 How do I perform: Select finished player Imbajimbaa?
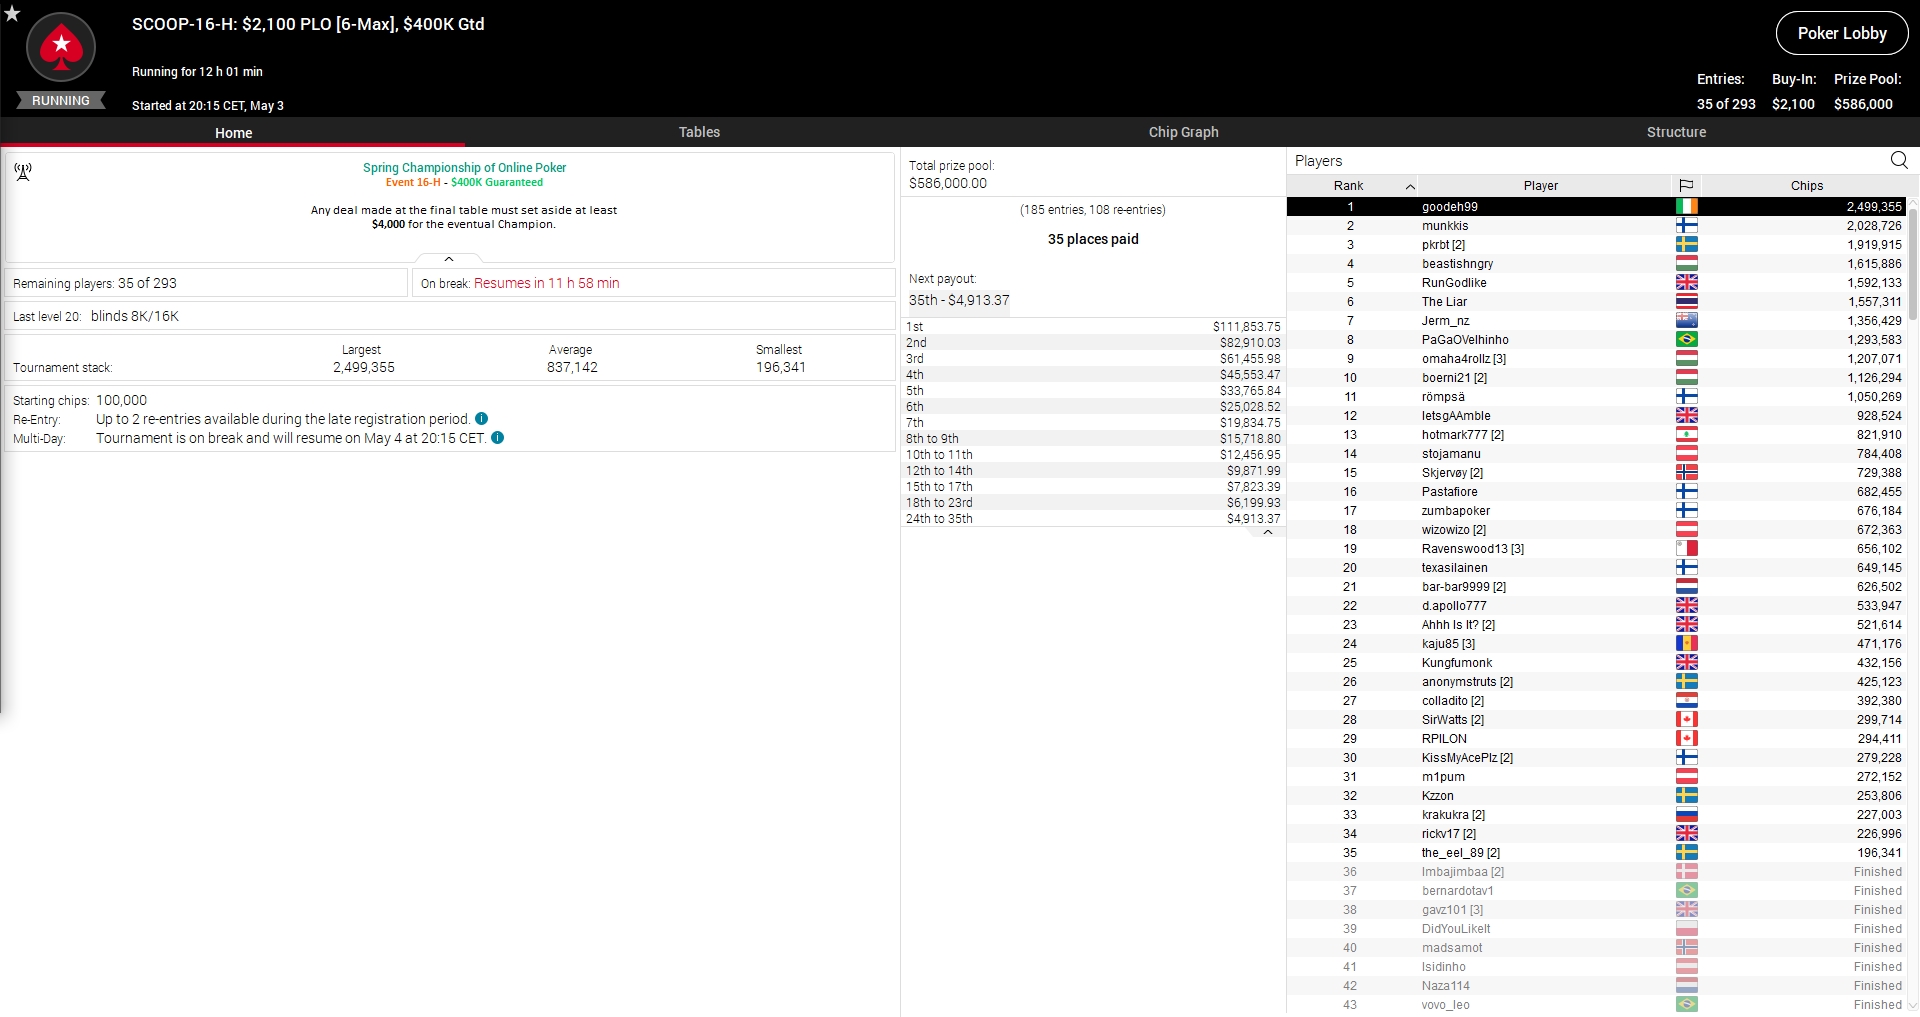(x=1597, y=872)
